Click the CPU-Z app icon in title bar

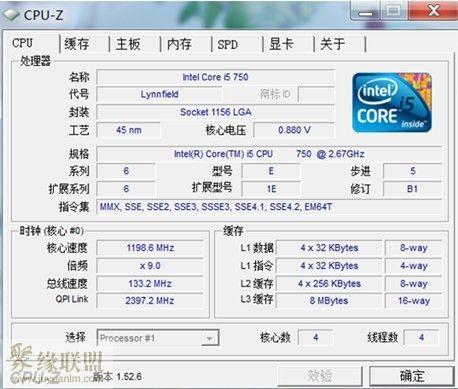(11, 14)
